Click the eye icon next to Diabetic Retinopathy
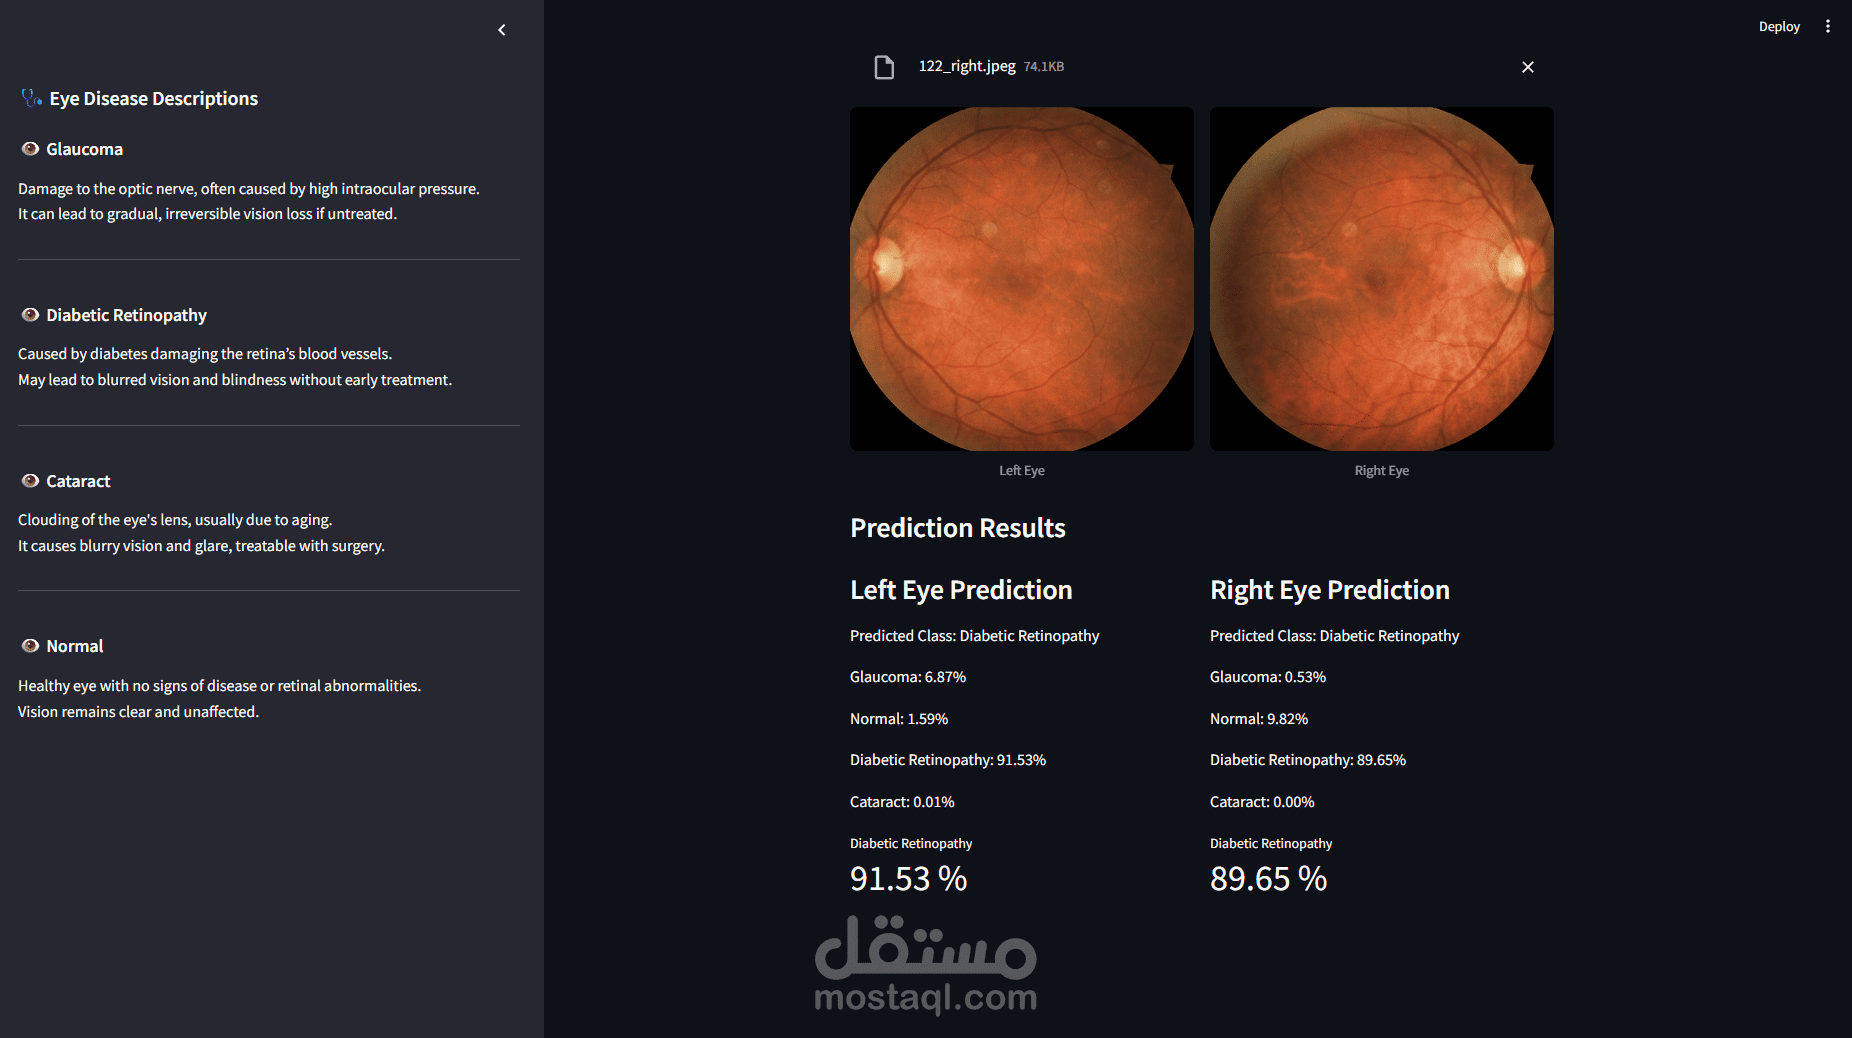Screen dimensions: 1852x1038 (x=30, y=315)
